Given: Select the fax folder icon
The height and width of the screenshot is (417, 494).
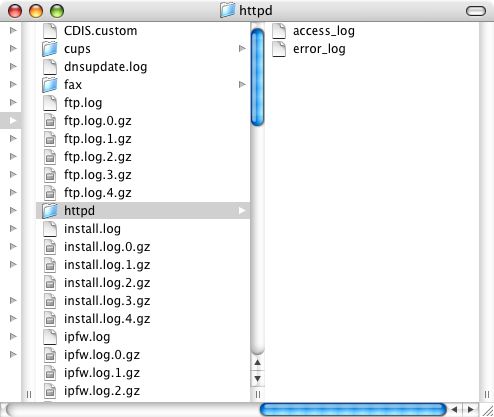Looking at the screenshot, I should (x=50, y=85).
